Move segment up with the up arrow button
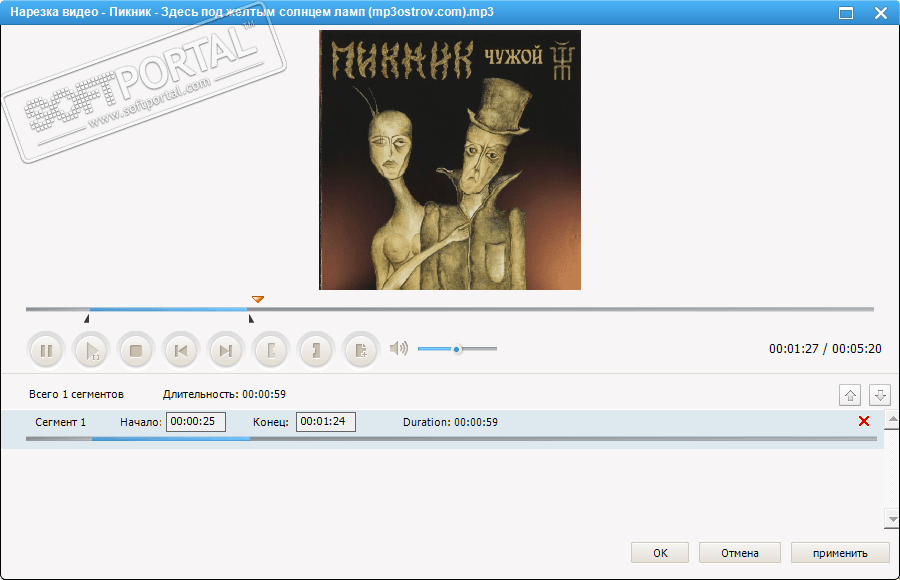 (850, 395)
